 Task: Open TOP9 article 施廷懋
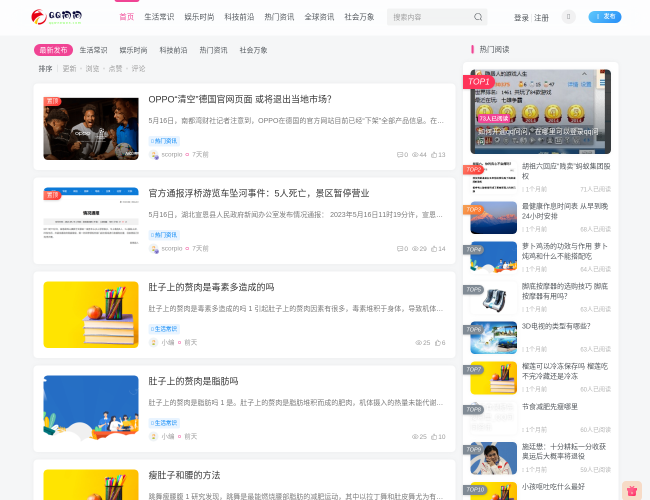click(x=566, y=451)
